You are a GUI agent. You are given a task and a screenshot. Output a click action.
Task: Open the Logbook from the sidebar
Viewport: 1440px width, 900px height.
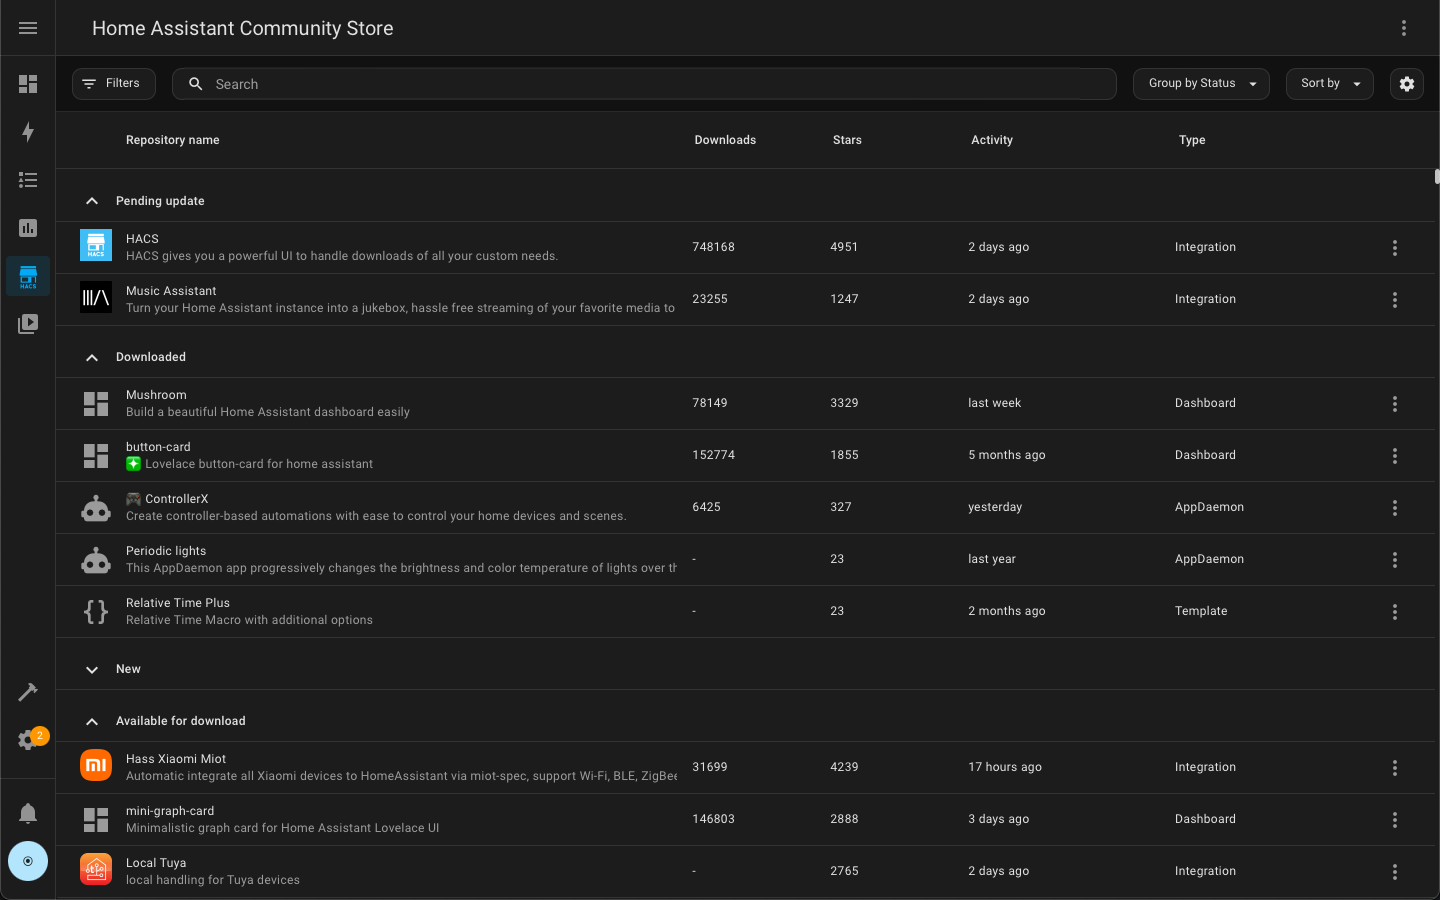pos(28,180)
